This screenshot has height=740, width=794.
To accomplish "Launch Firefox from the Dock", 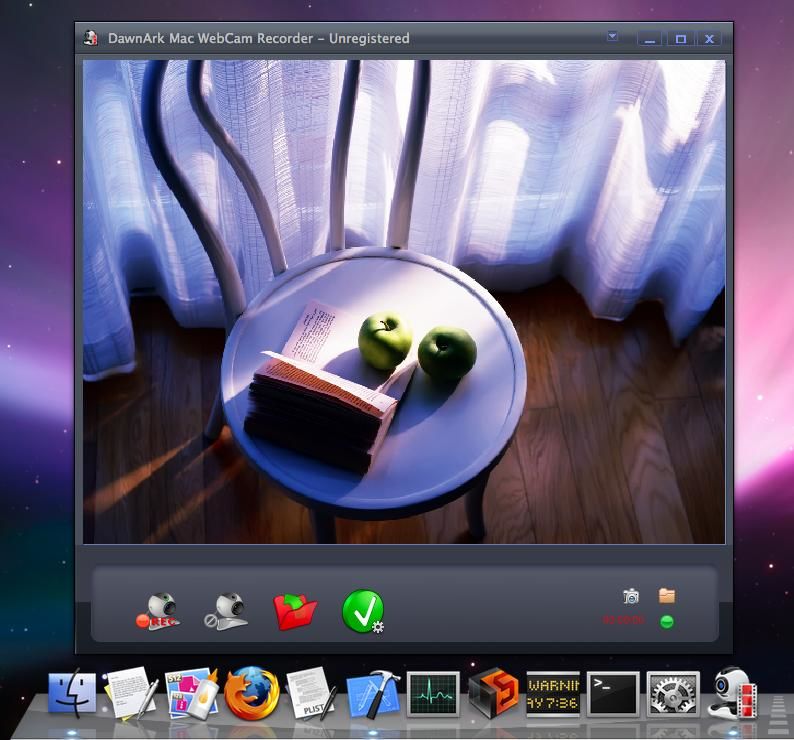I will [252, 693].
